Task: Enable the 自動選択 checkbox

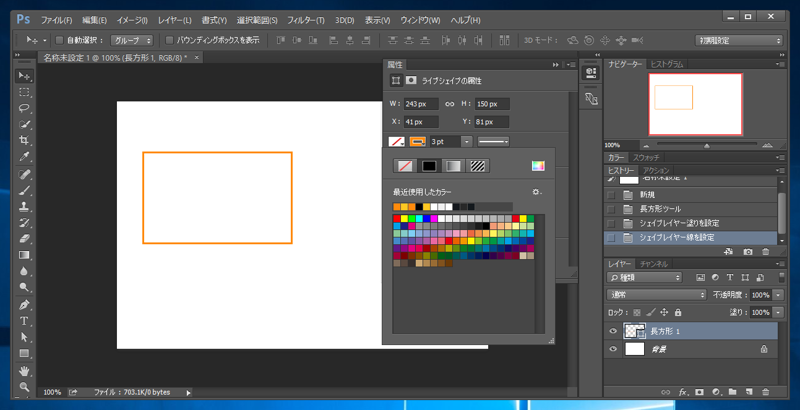Action: (x=59, y=40)
